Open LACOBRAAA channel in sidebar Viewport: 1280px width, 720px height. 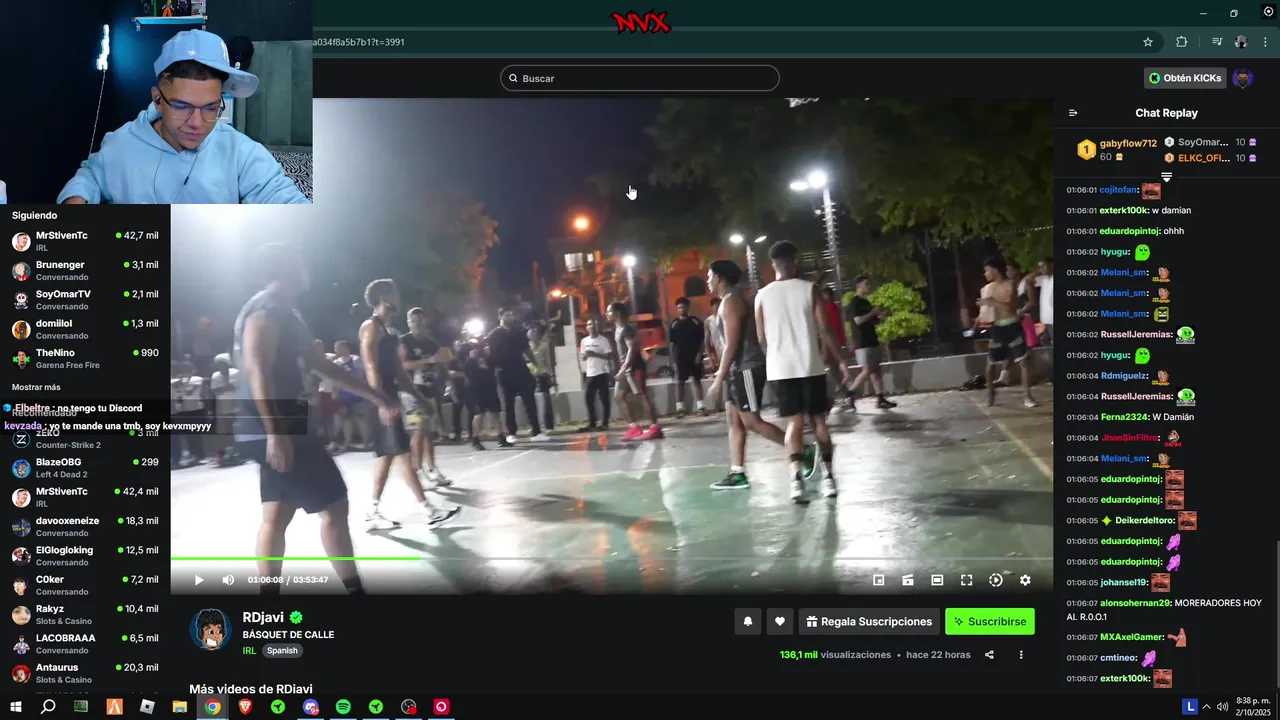pos(85,644)
